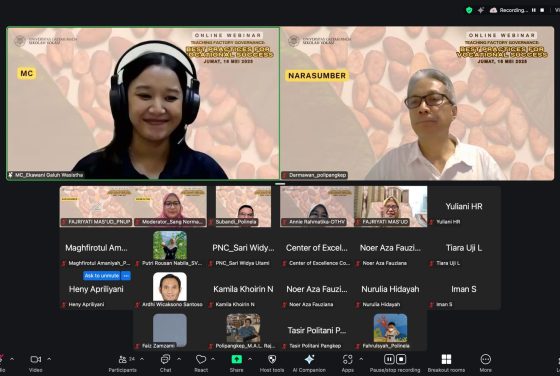This screenshot has height=376, width=560.
Task: Stop recording from the top bar
Action: coord(542,10)
